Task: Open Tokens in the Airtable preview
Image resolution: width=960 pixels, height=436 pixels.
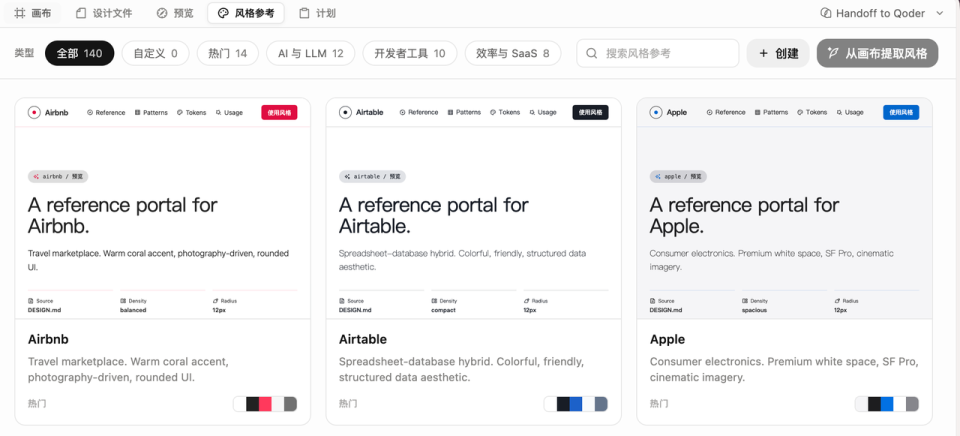Action: 505,113
